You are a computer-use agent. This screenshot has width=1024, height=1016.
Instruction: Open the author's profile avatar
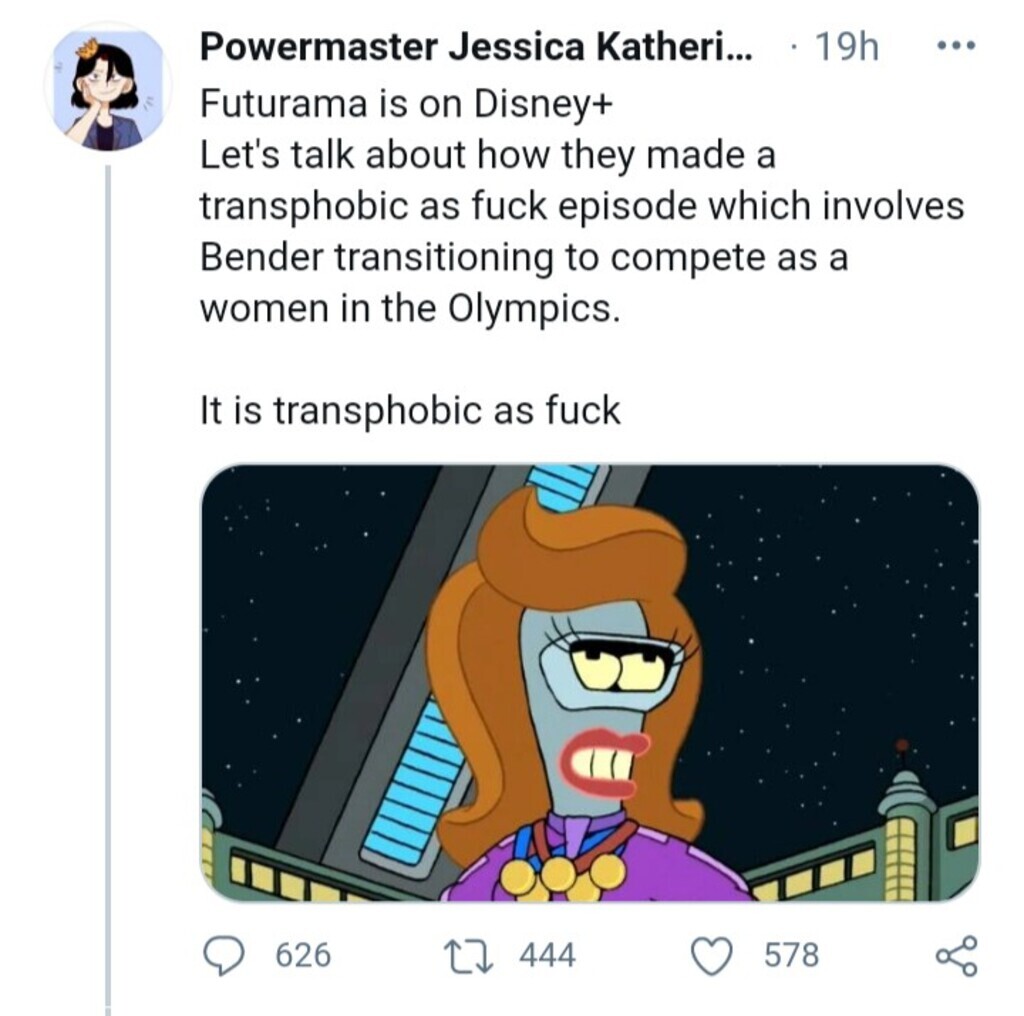[x=106, y=89]
